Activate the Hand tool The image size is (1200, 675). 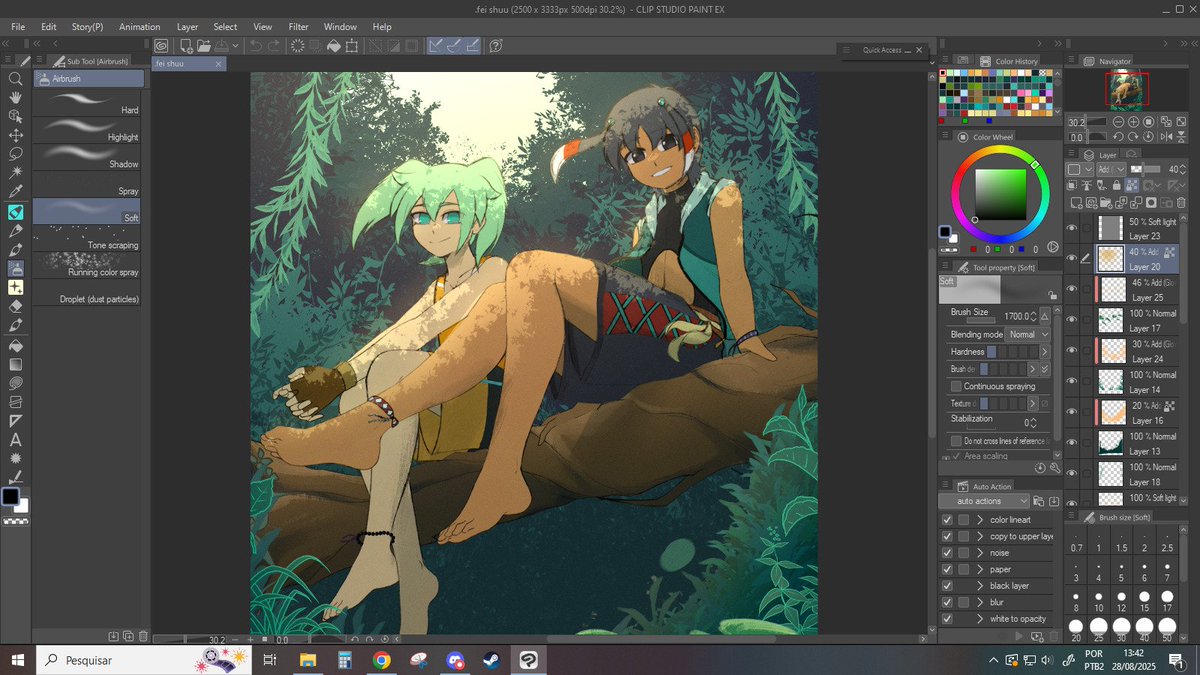[x=15, y=97]
